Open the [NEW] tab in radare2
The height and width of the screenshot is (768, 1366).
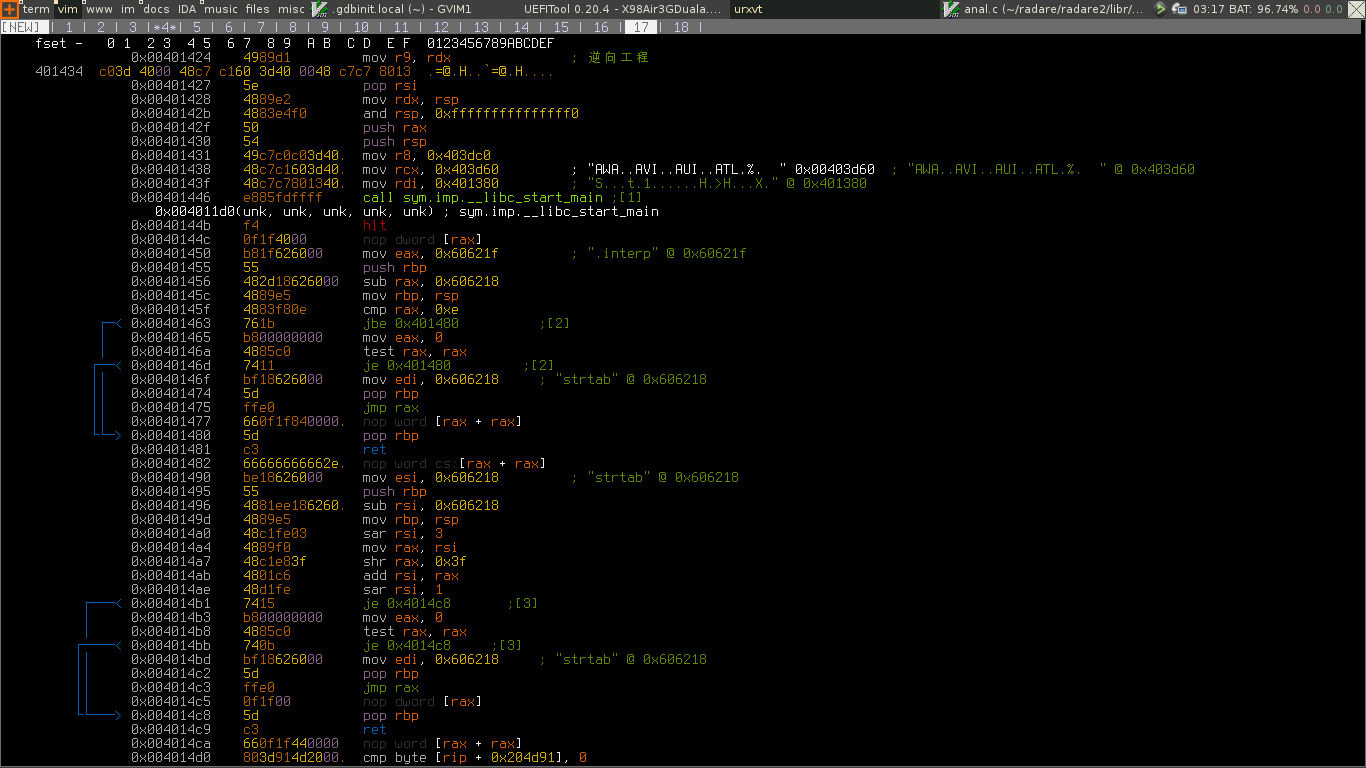pyautogui.click(x=24, y=27)
